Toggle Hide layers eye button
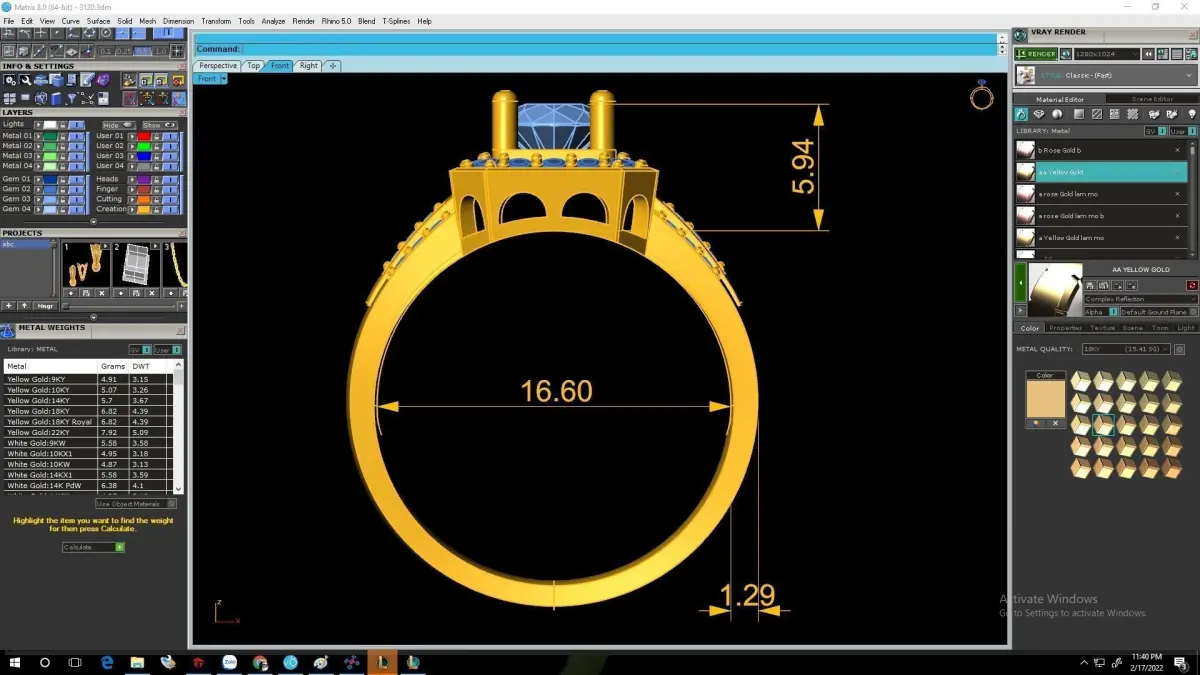The image size is (1200, 675). point(119,125)
